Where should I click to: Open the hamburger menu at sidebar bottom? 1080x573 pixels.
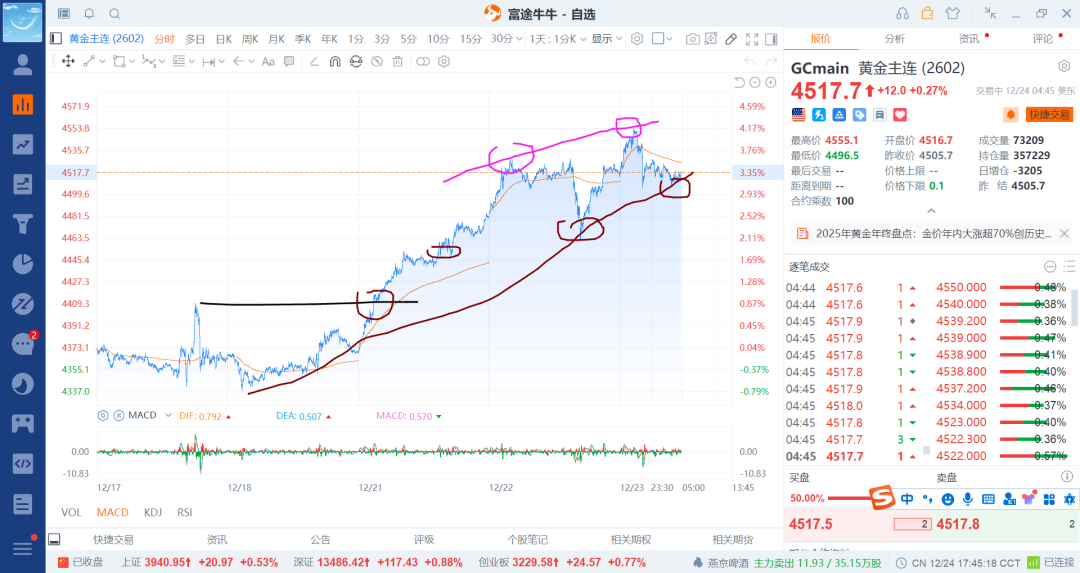(23, 548)
